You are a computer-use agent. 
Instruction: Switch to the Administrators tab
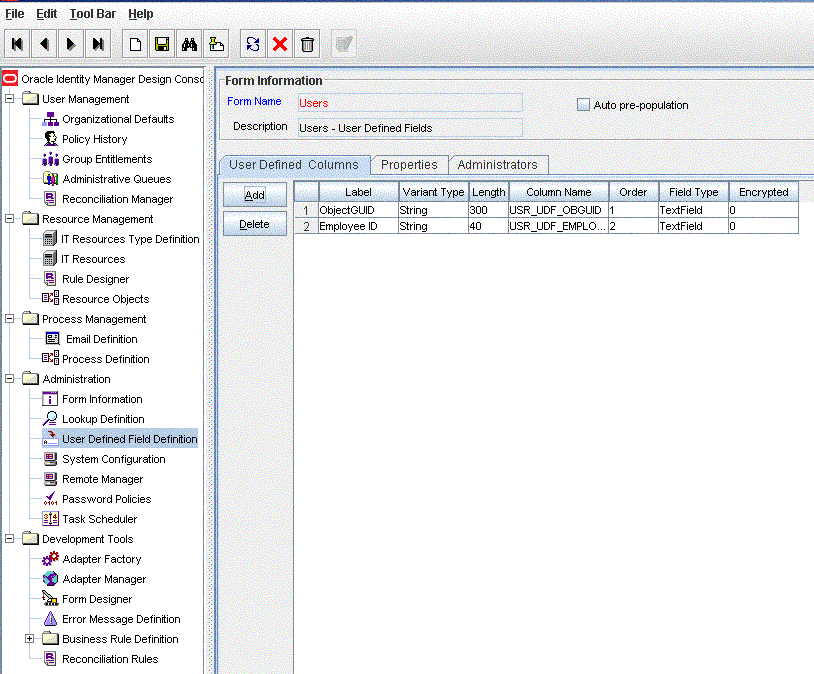click(x=497, y=165)
